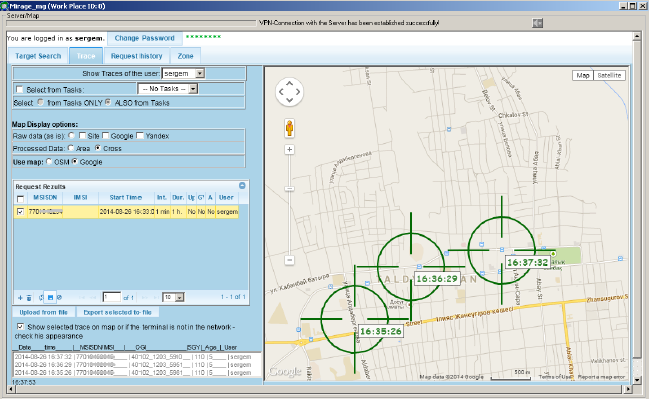Viewport: 649px width, 399px height.
Task: Go to first page of request results
Action: click(82, 297)
